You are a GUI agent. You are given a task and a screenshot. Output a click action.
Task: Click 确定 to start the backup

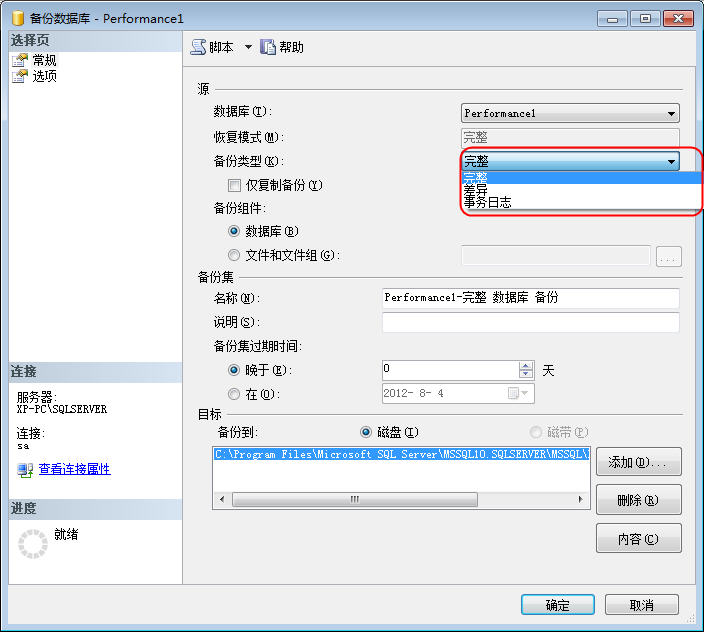[x=558, y=605]
